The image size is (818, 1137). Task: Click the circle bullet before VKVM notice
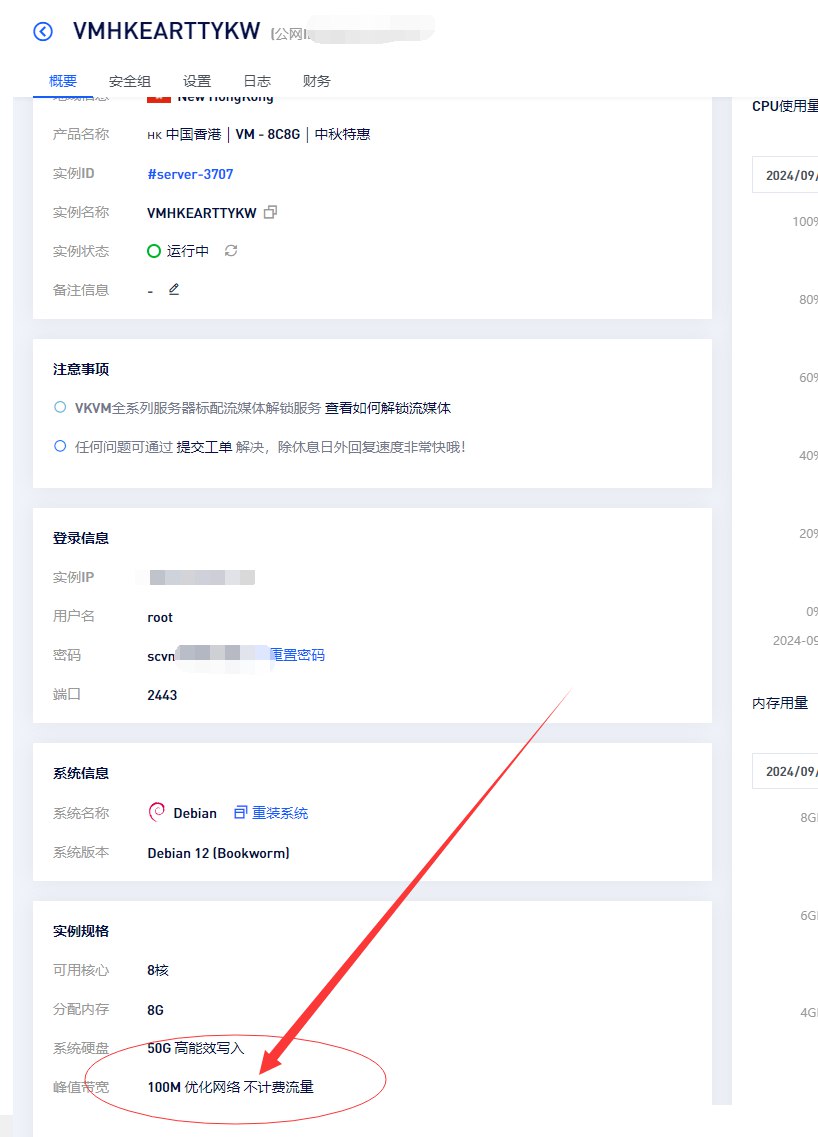[x=60, y=407]
